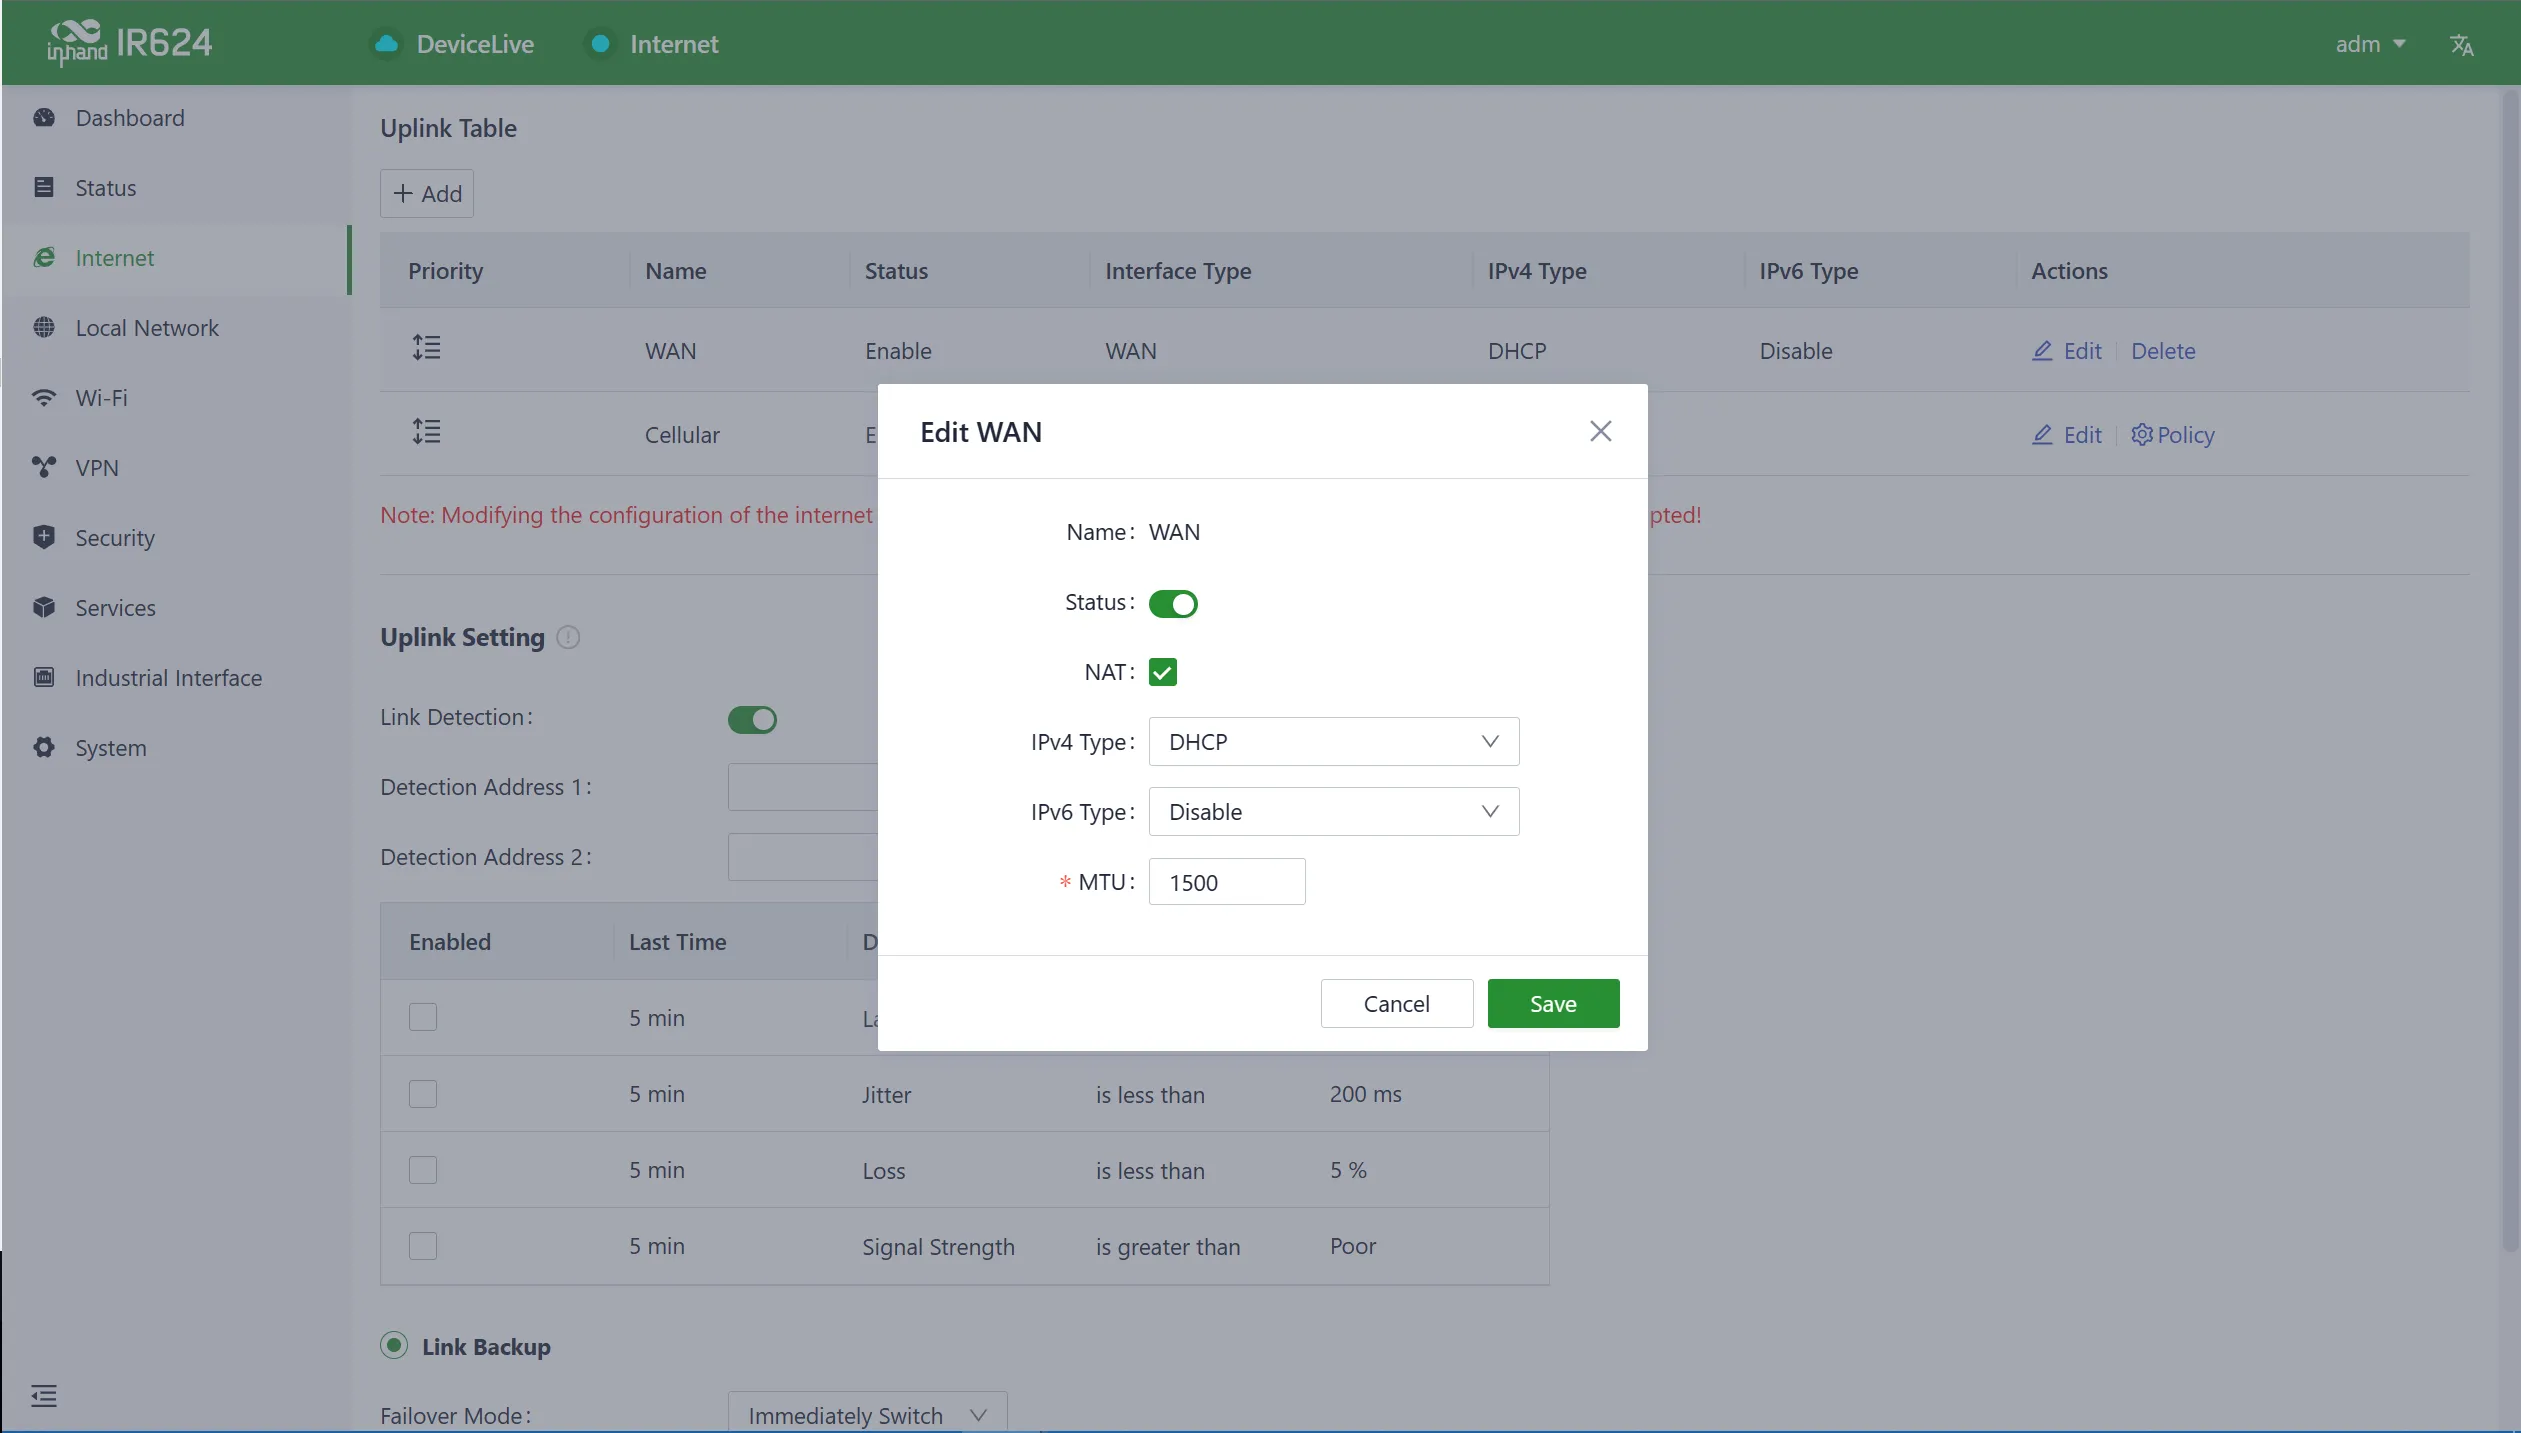Uncheck the NAT checkbox

pos(1163,672)
